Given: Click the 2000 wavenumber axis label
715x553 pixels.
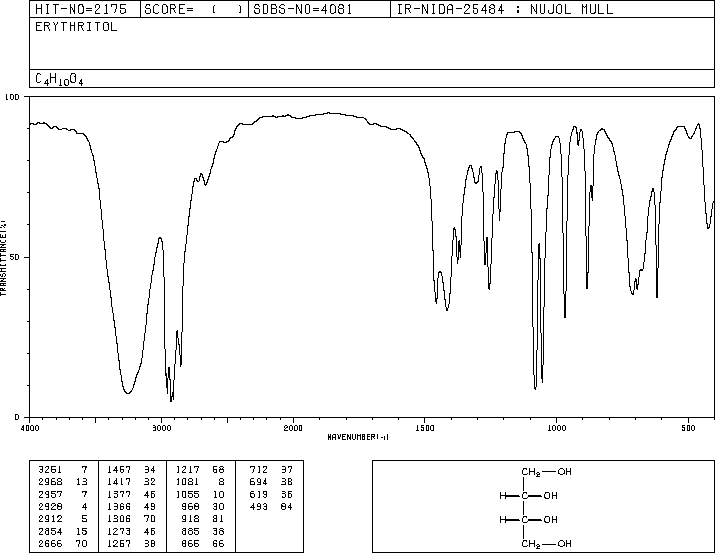Looking at the screenshot, I should [x=293, y=428].
